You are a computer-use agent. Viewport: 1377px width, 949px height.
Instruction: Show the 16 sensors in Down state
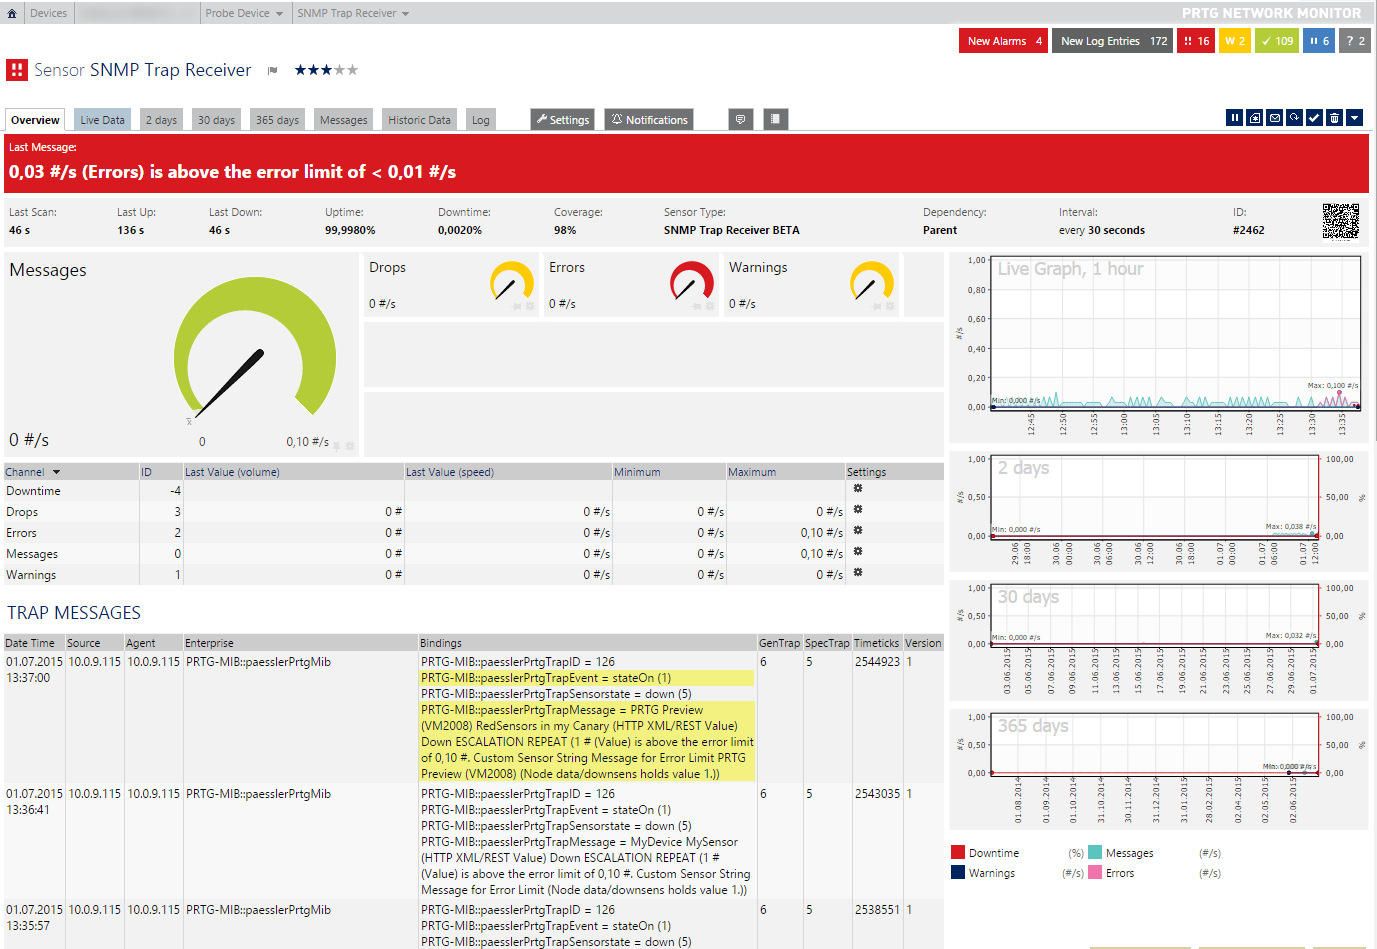point(1196,41)
